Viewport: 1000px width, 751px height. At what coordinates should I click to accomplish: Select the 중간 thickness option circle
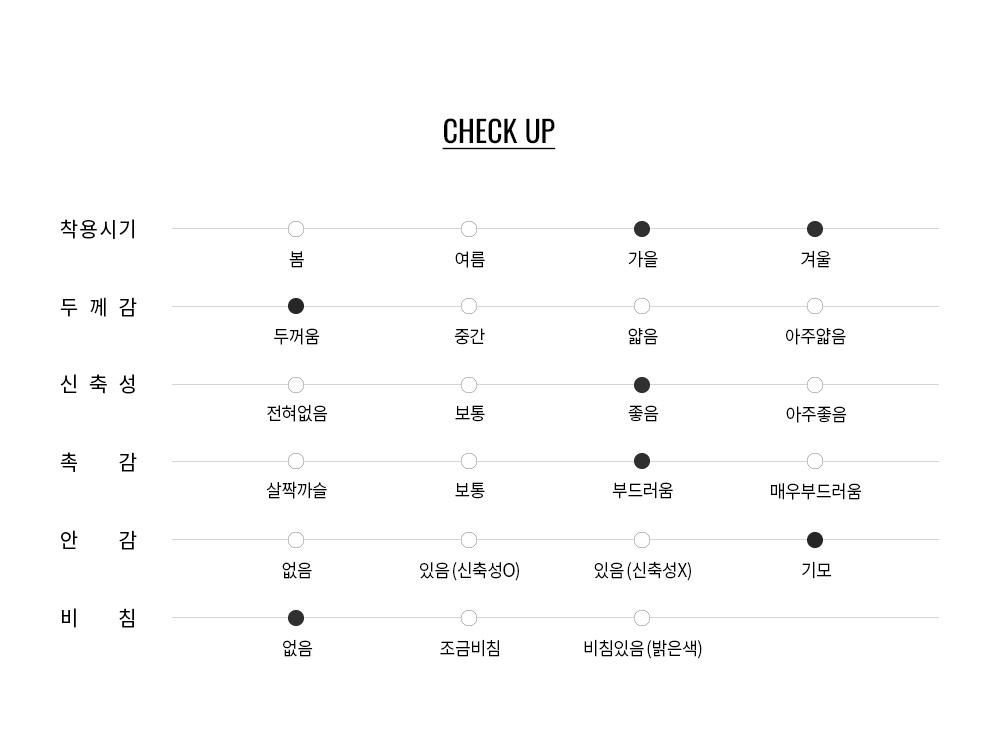(x=469, y=306)
